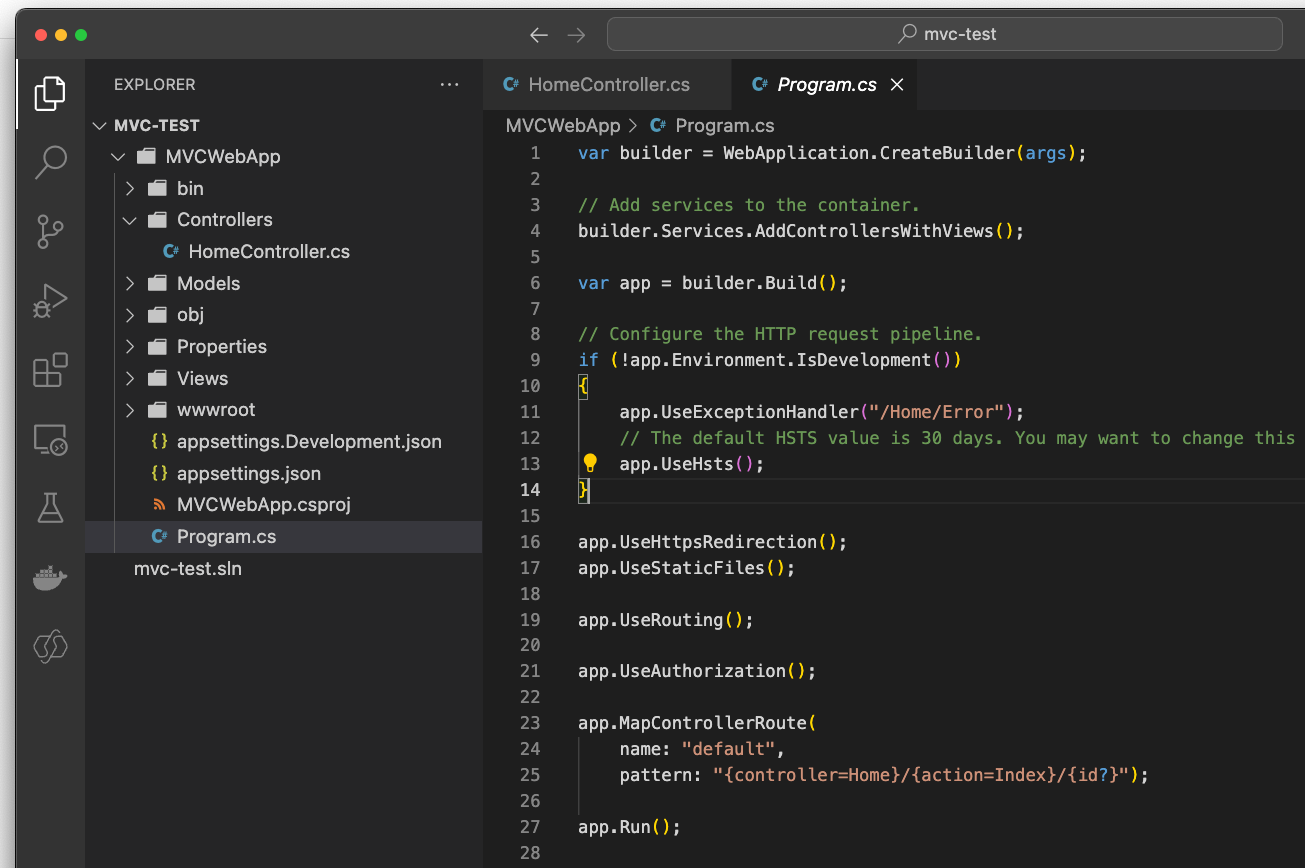
Task: Collapse the MVC-TEST root section
Action: [99, 126]
